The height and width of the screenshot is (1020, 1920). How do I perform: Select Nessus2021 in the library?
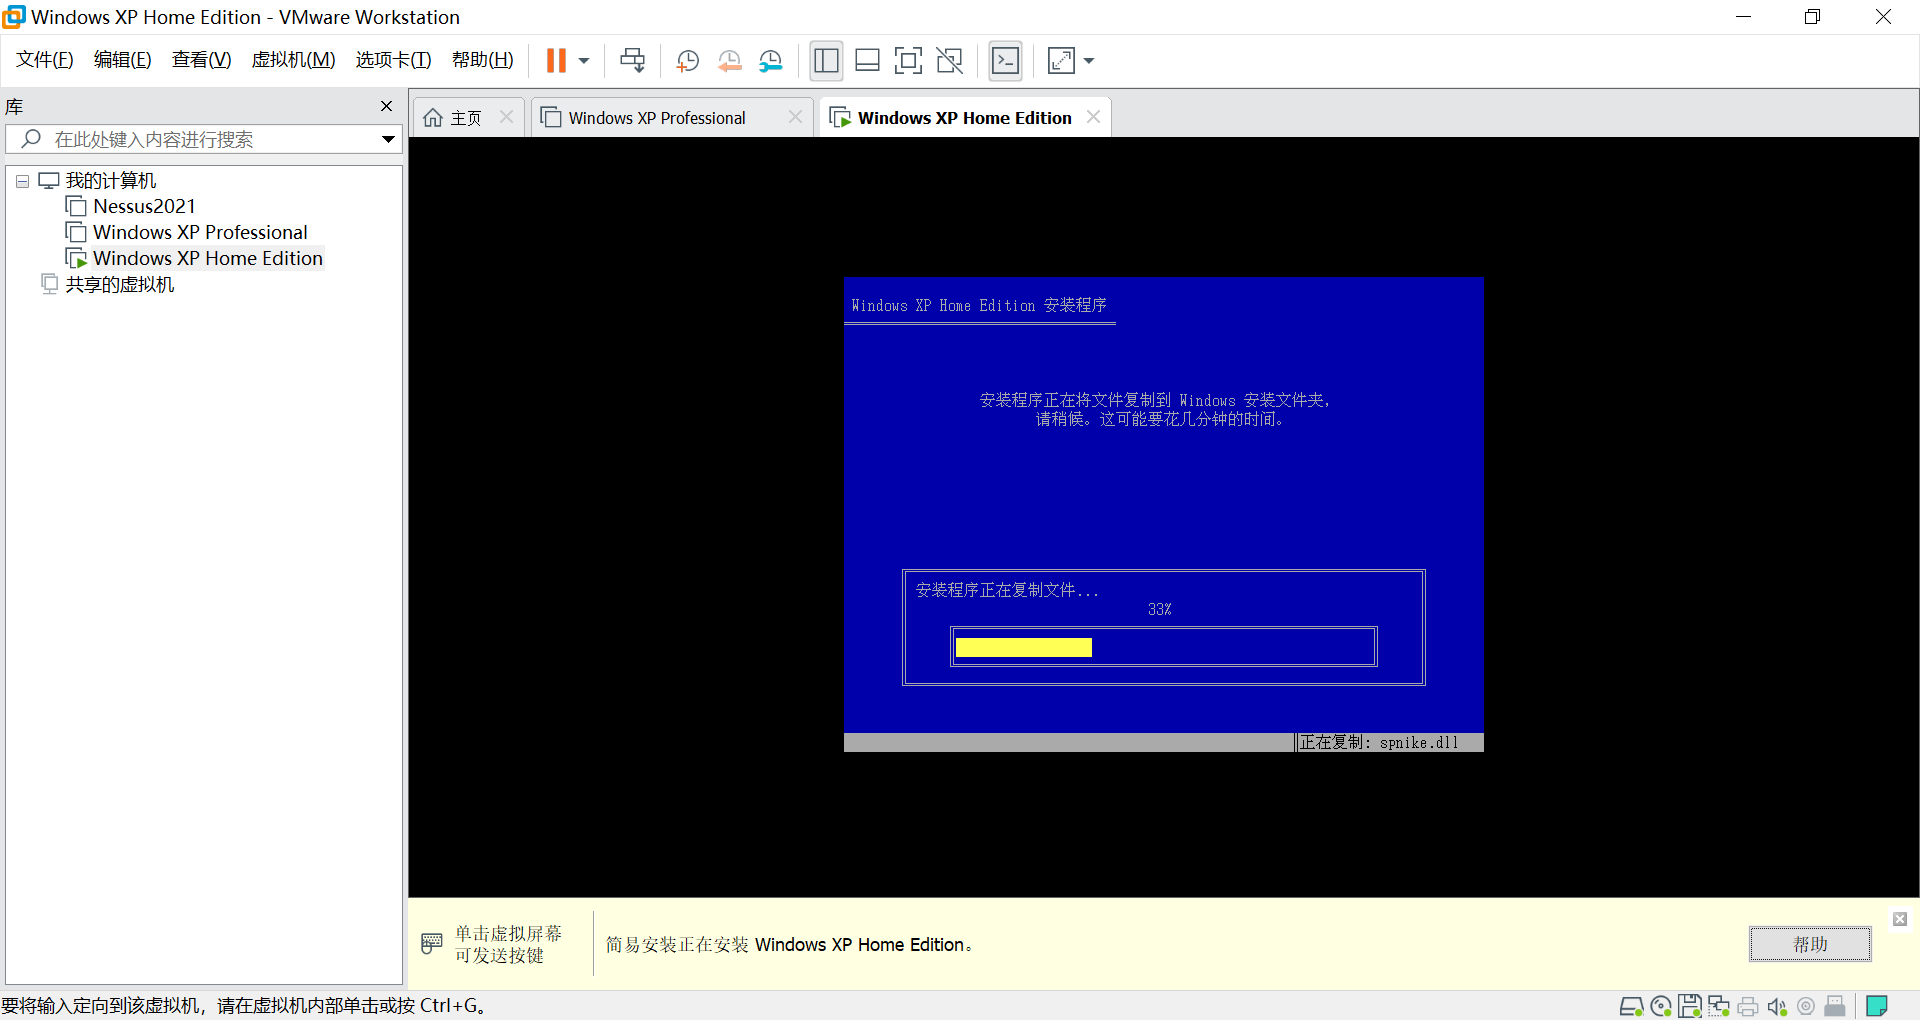(x=144, y=206)
